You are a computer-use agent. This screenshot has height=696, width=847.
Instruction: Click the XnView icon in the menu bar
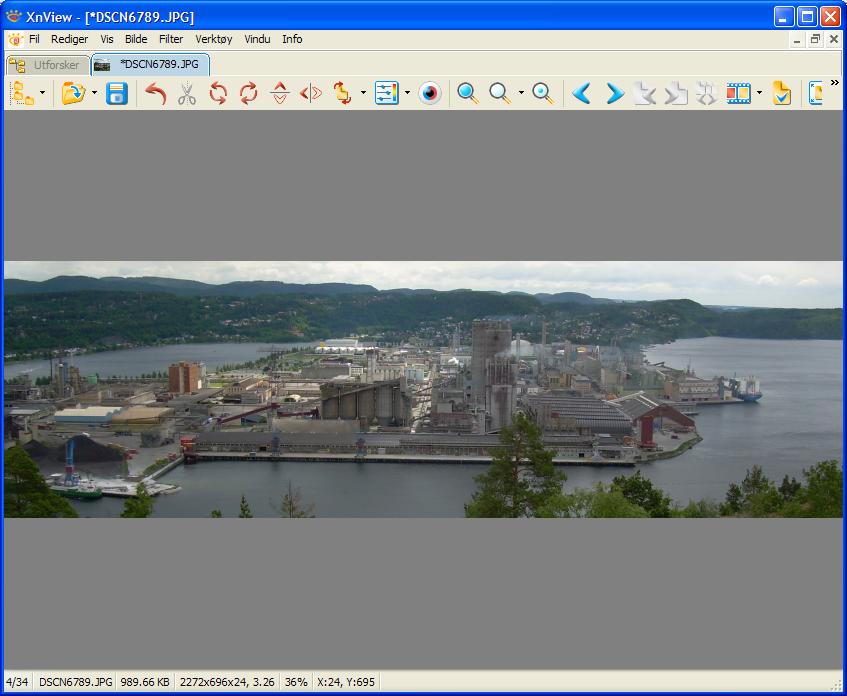15,39
